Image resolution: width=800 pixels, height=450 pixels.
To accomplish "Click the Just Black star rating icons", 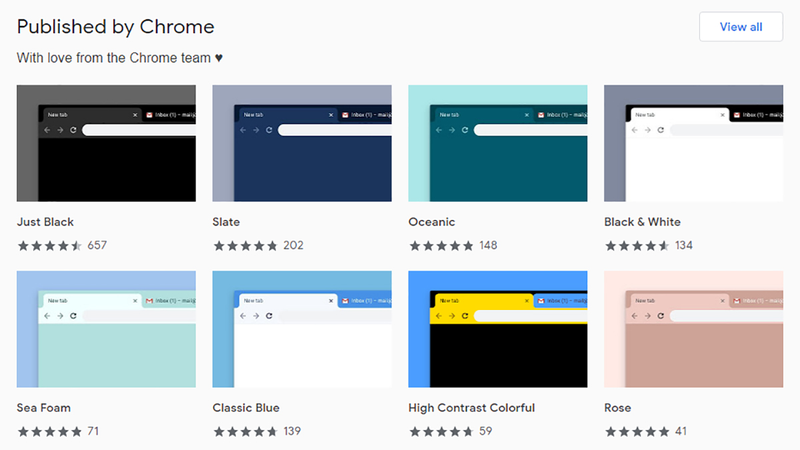I will (49, 246).
